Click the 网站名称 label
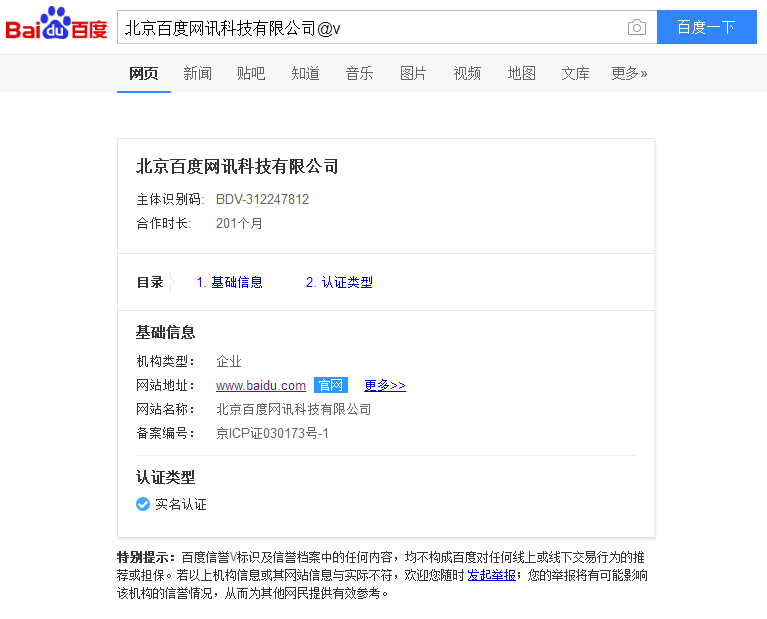 [x=165, y=410]
